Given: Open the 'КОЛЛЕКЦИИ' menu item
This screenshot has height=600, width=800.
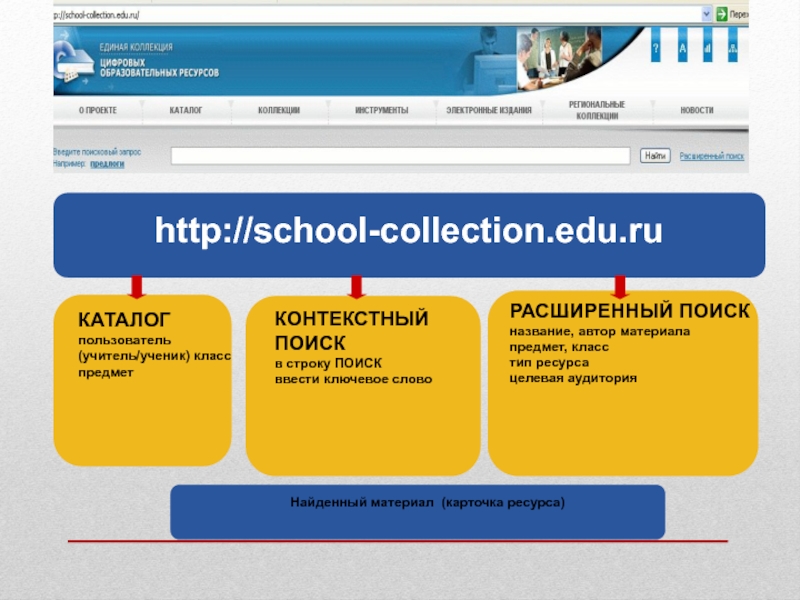Looking at the screenshot, I should [x=279, y=110].
